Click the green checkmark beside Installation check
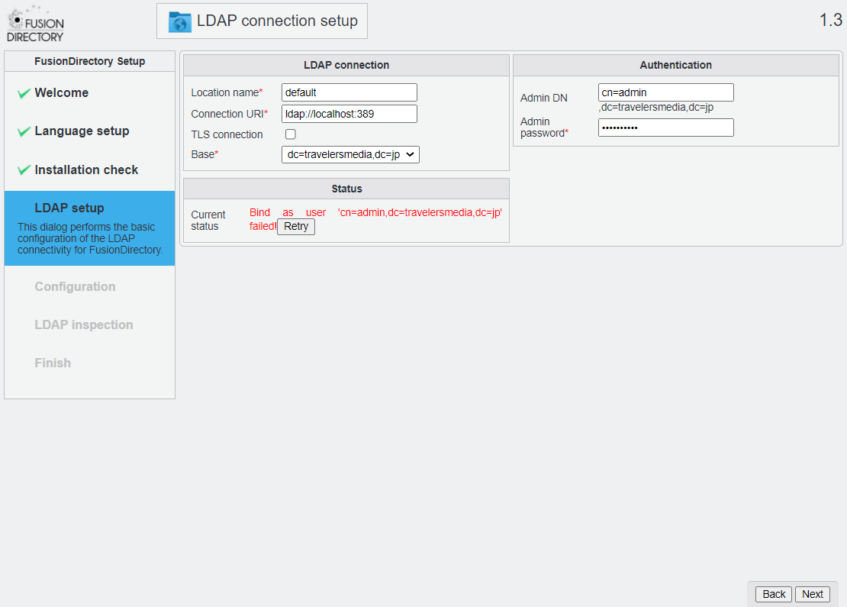 pyautogui.click(x=24, y=171)
